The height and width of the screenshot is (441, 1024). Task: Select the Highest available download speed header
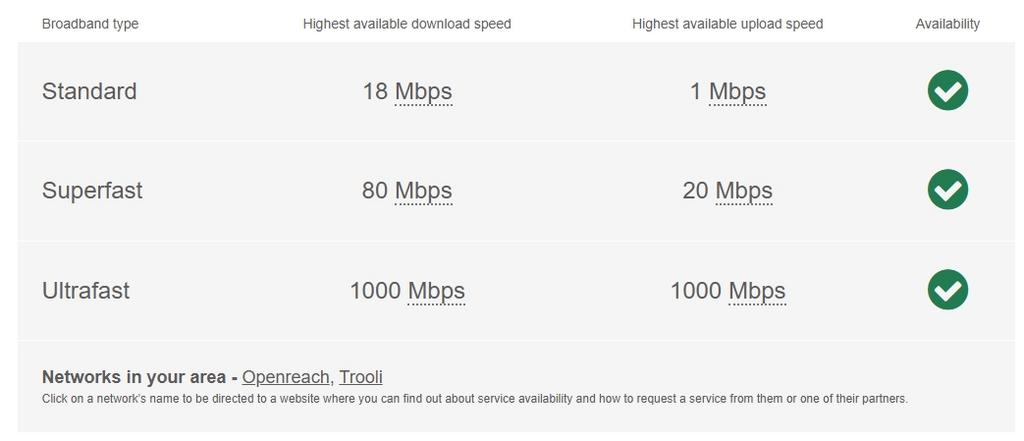tap(407, 24)
